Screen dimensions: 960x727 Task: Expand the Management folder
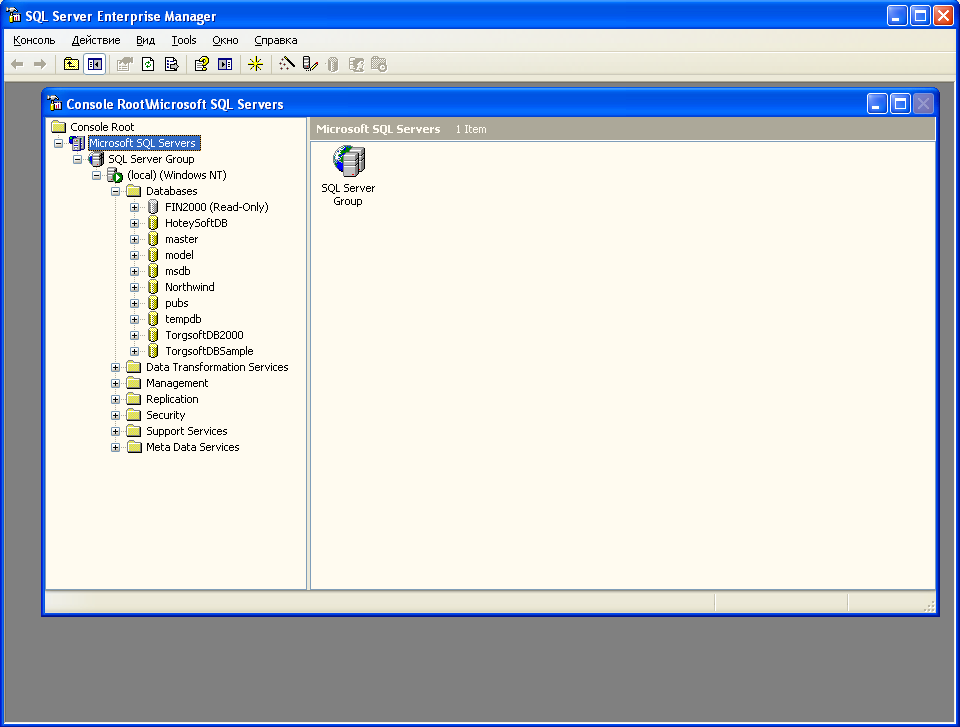(115, 383)
